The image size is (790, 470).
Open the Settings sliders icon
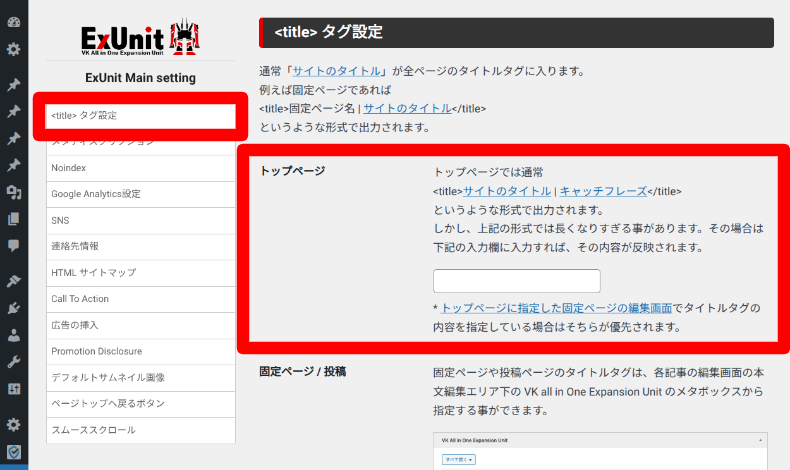click(x=14, y=388)
